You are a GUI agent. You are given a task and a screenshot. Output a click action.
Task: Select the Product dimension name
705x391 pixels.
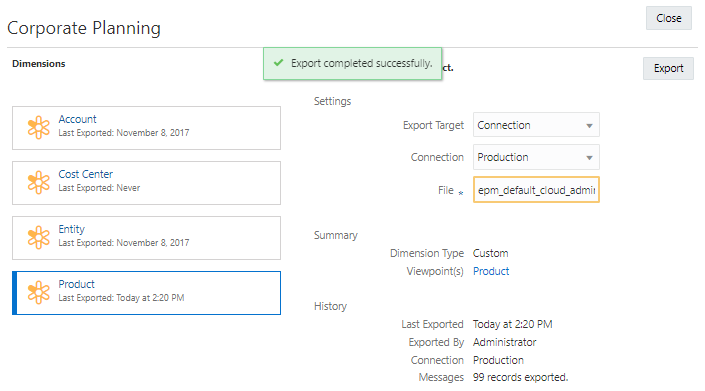click(x=76, y=284)
